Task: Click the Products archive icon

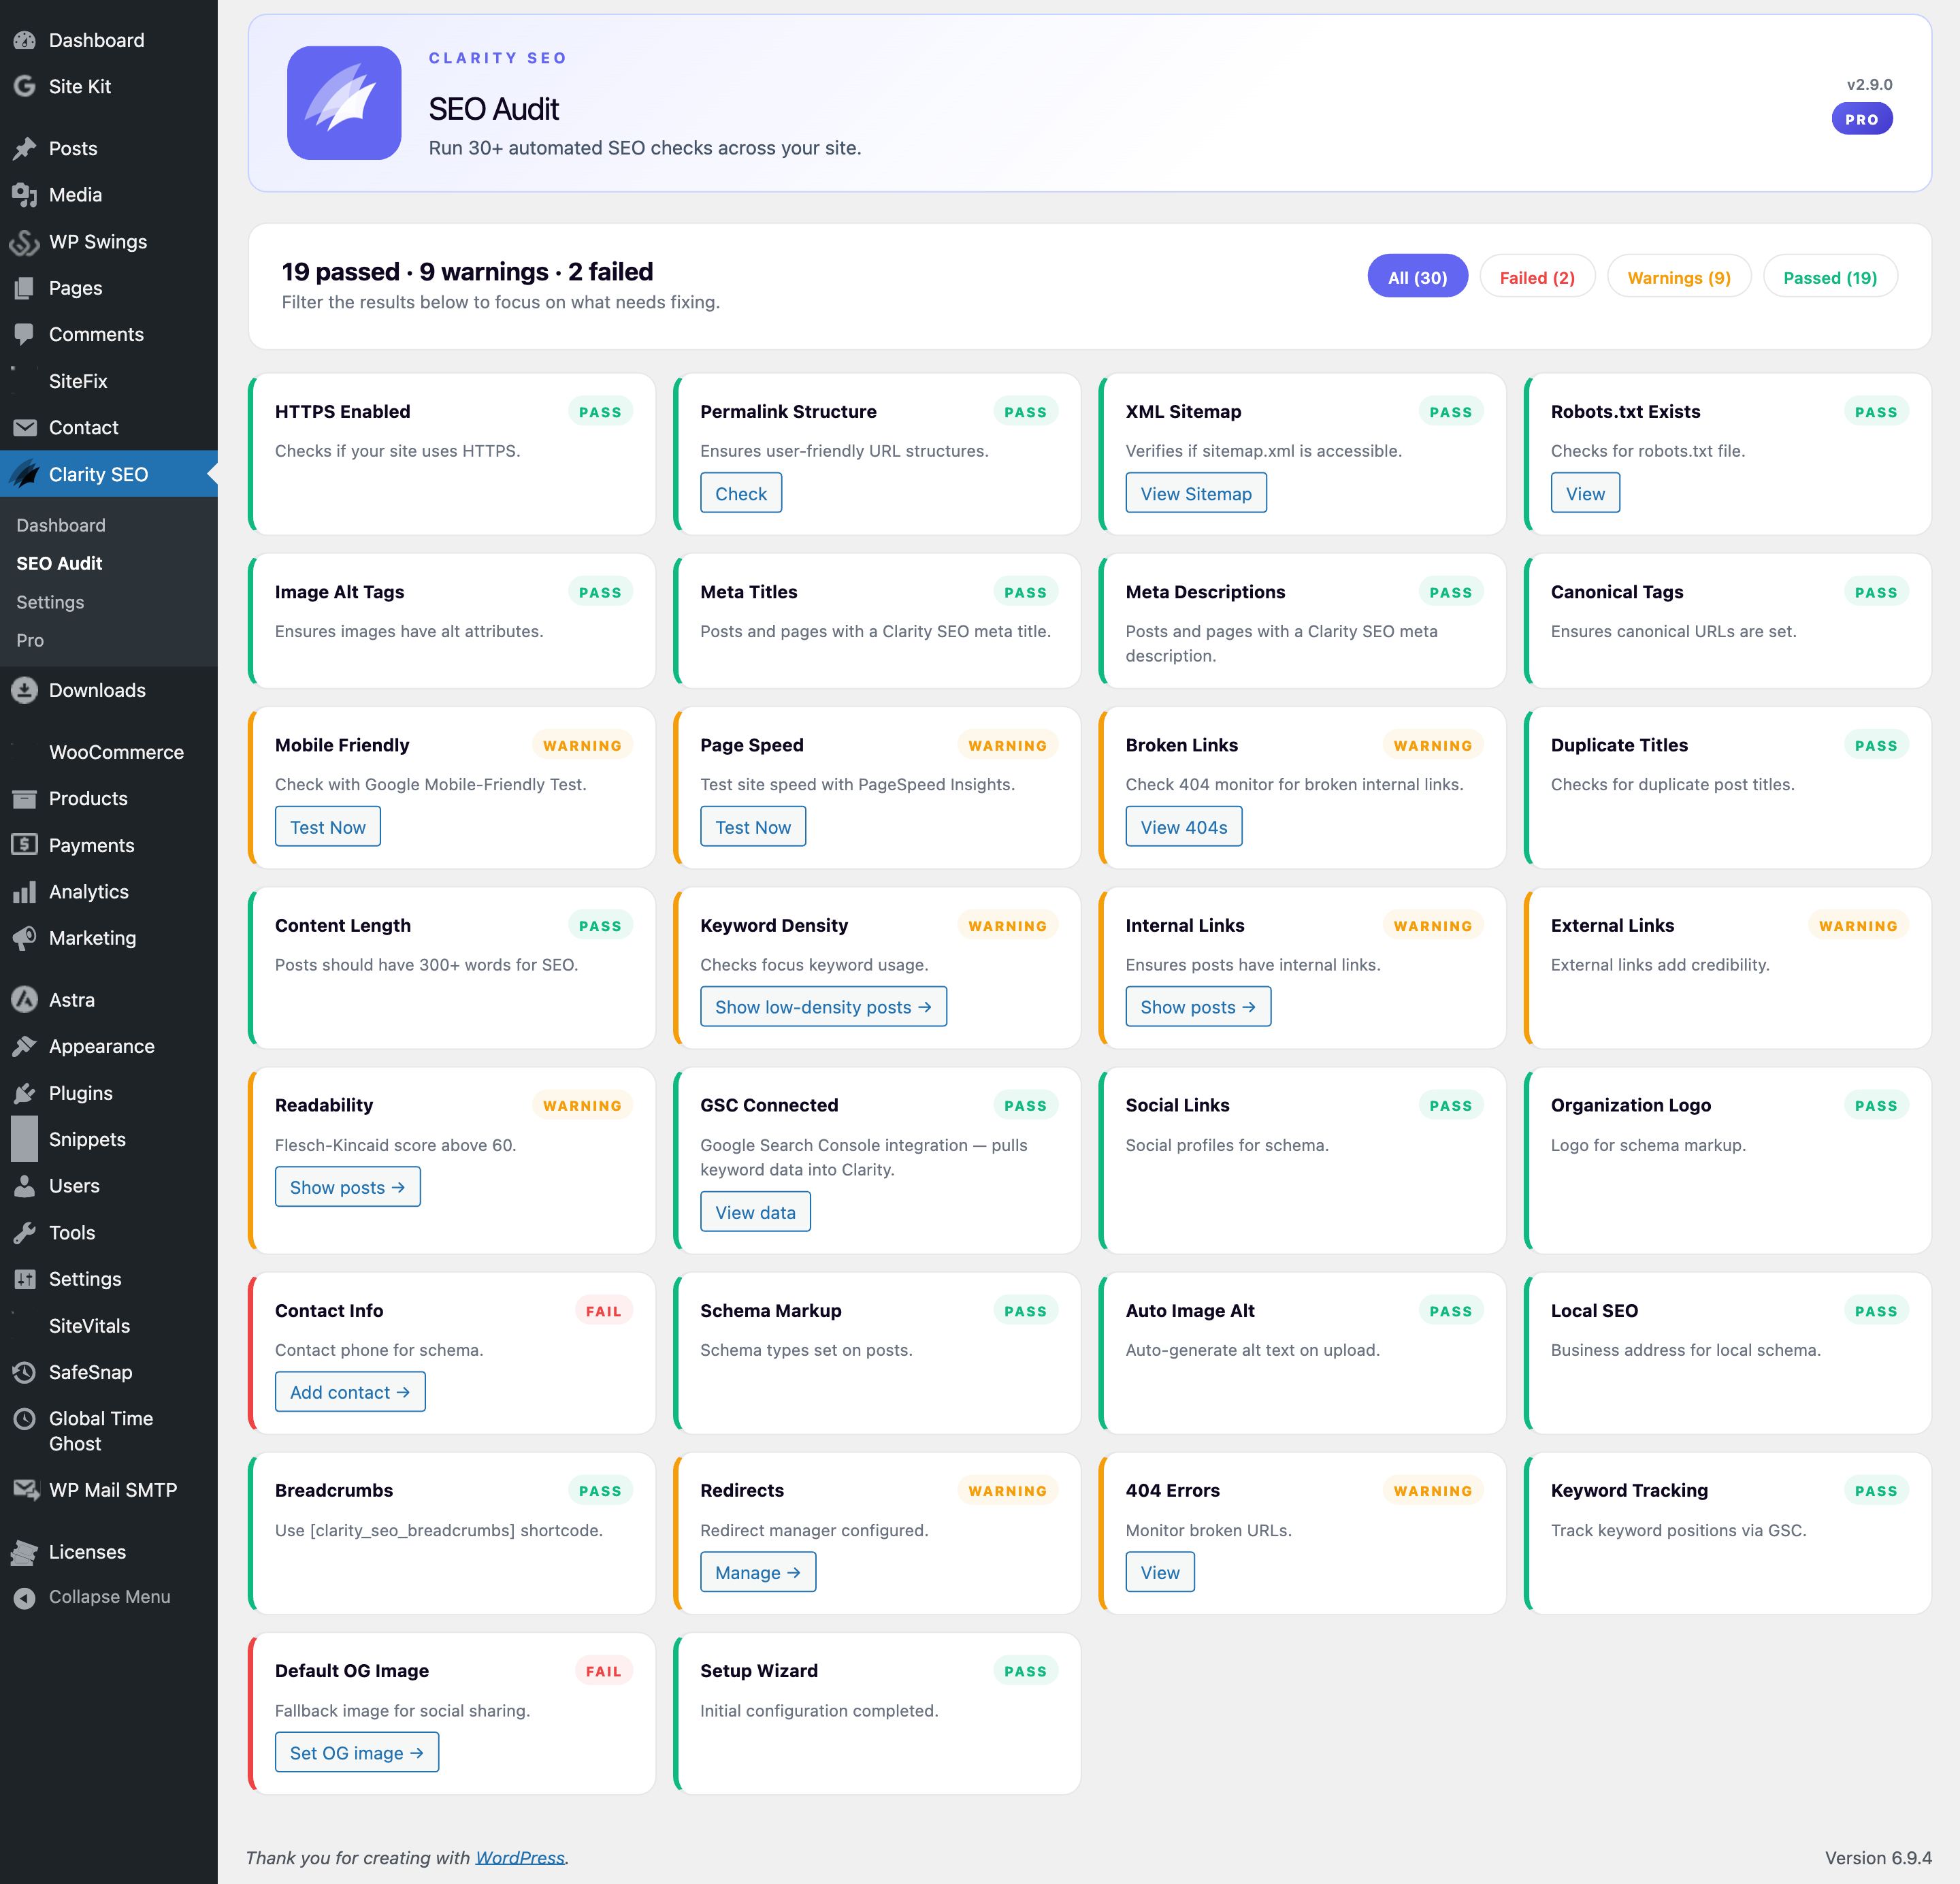Action: click(x=24, y=799)
